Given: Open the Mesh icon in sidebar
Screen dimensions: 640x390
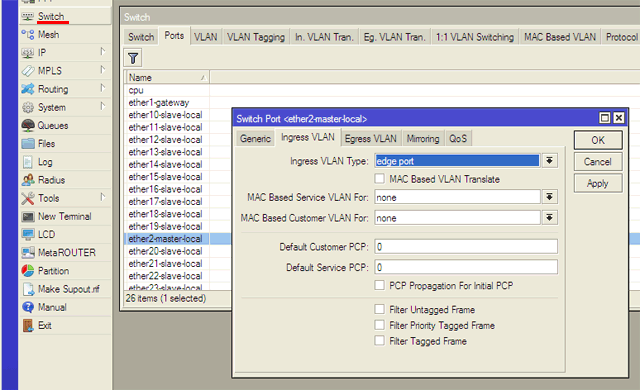Looking at the screenshot, I should pos(28,35).
